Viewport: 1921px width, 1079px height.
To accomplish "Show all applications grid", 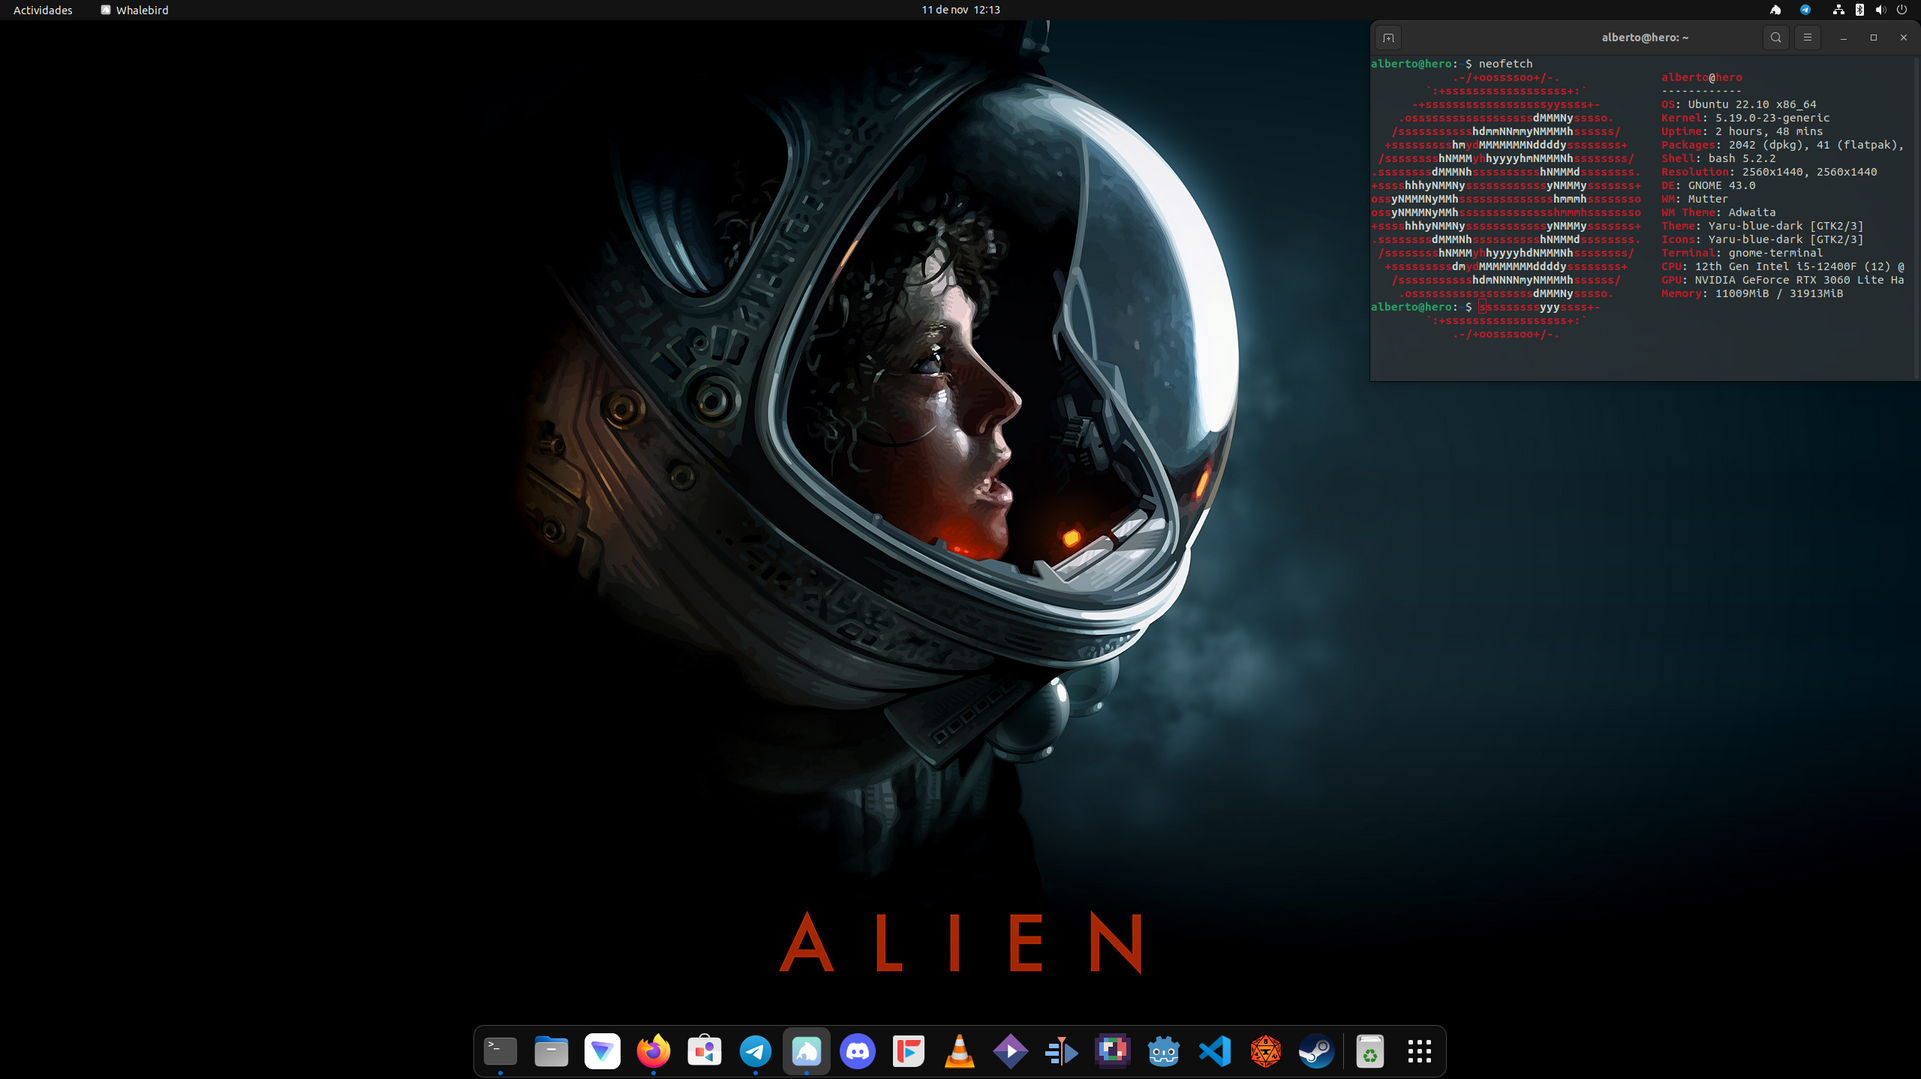I will pyautogui.click(x=1420, y=1051).
